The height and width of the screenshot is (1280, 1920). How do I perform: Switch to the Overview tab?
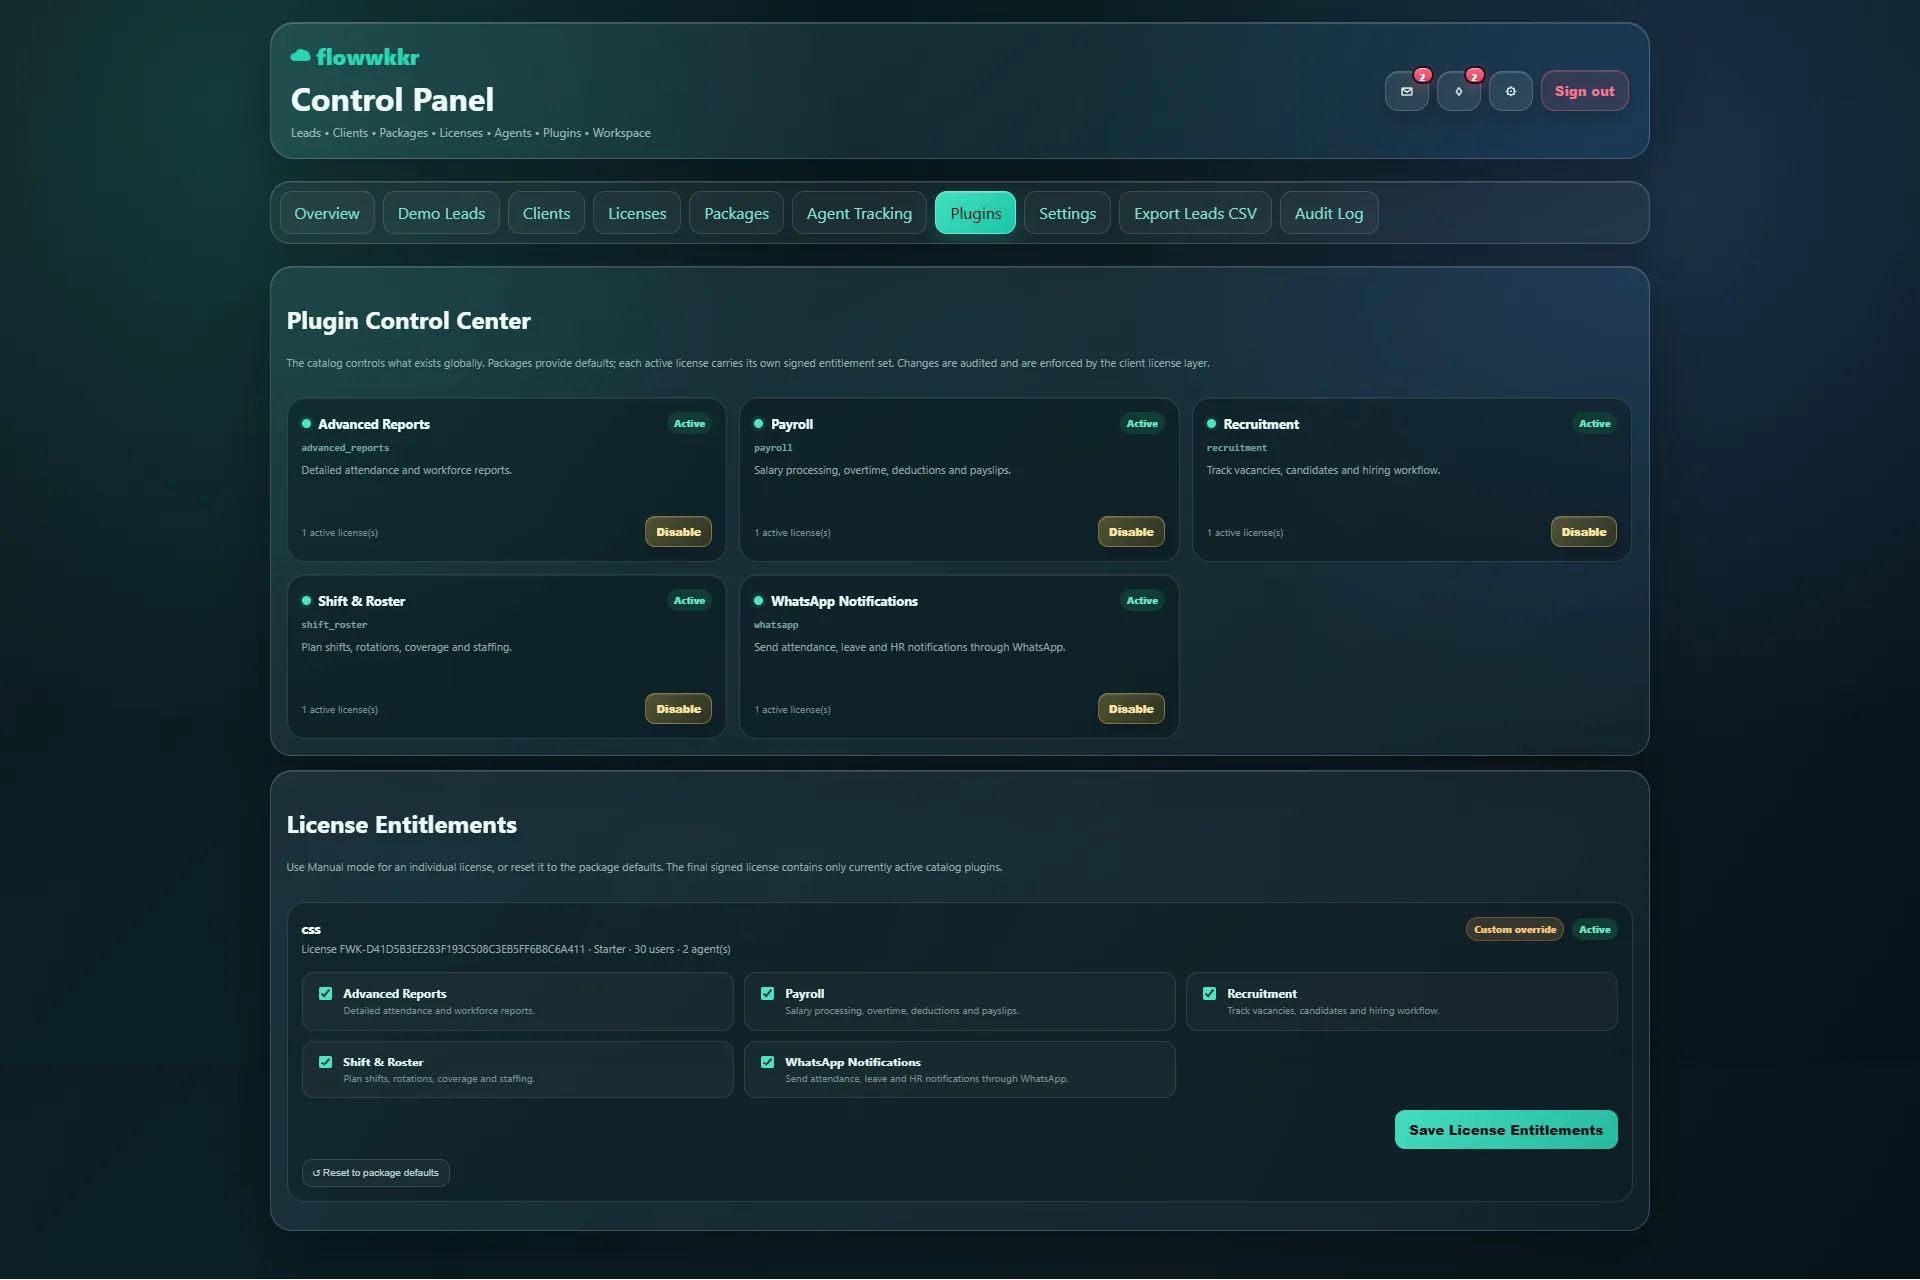[x=327, y=213]
